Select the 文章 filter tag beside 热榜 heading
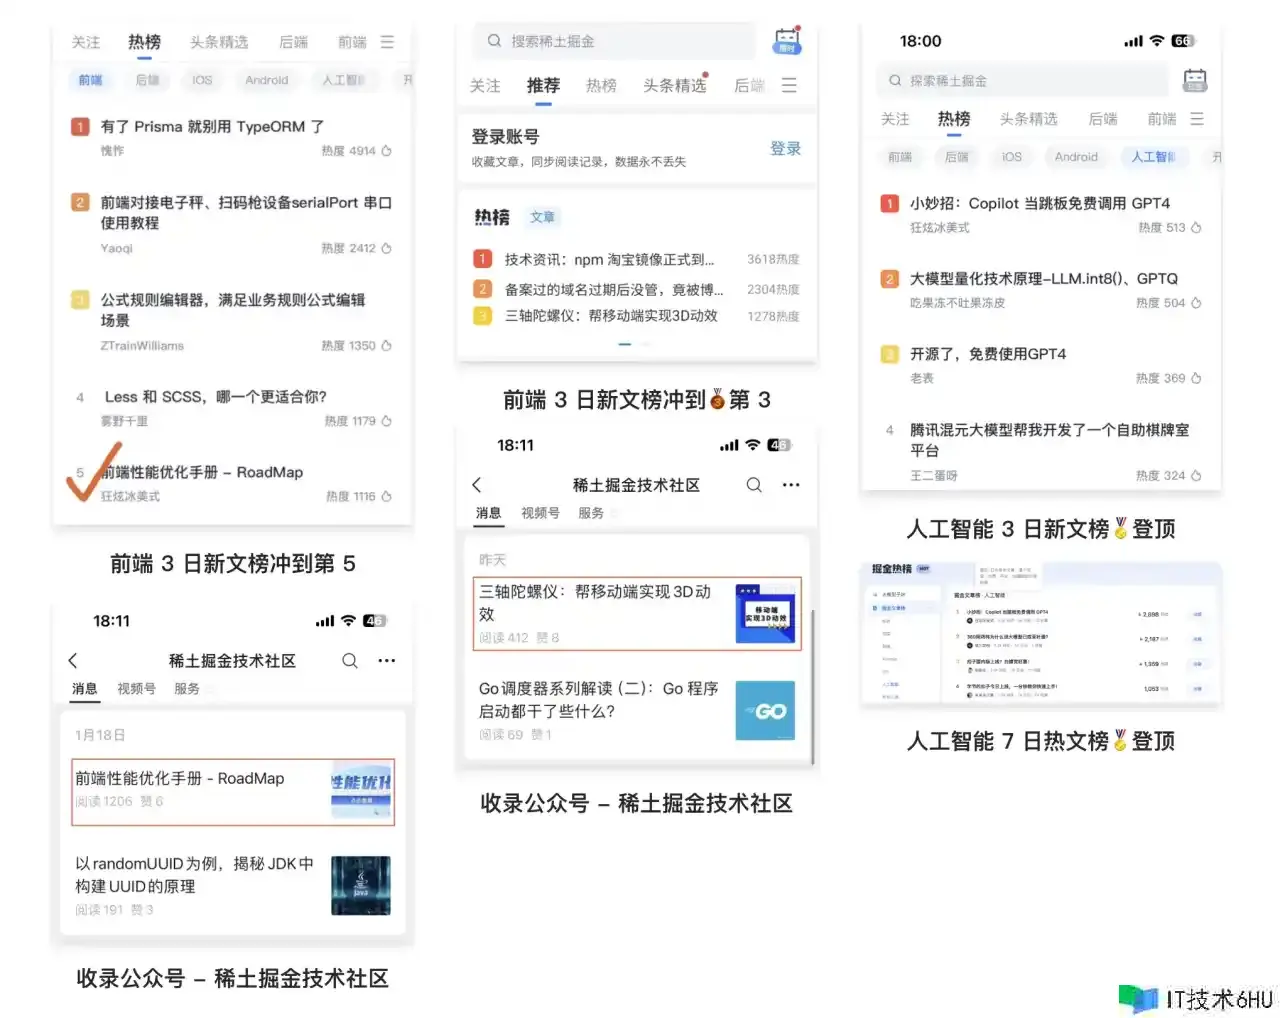The height and width of the screenshot is (1018, 1280). tap(542, 217)
